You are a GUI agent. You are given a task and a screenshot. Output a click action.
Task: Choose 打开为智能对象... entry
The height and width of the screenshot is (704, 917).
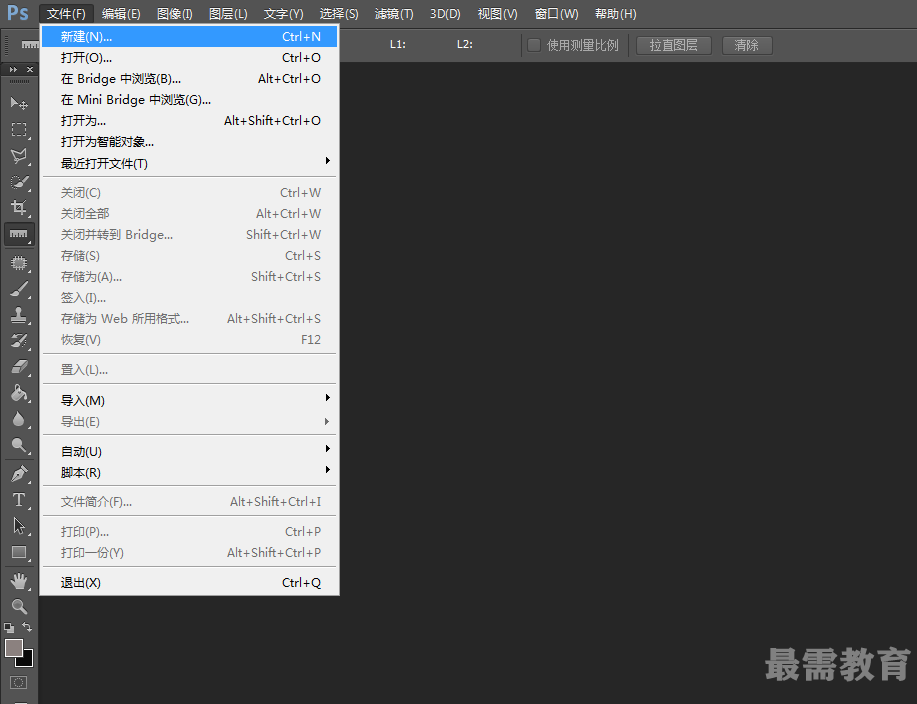coord(189,142)
